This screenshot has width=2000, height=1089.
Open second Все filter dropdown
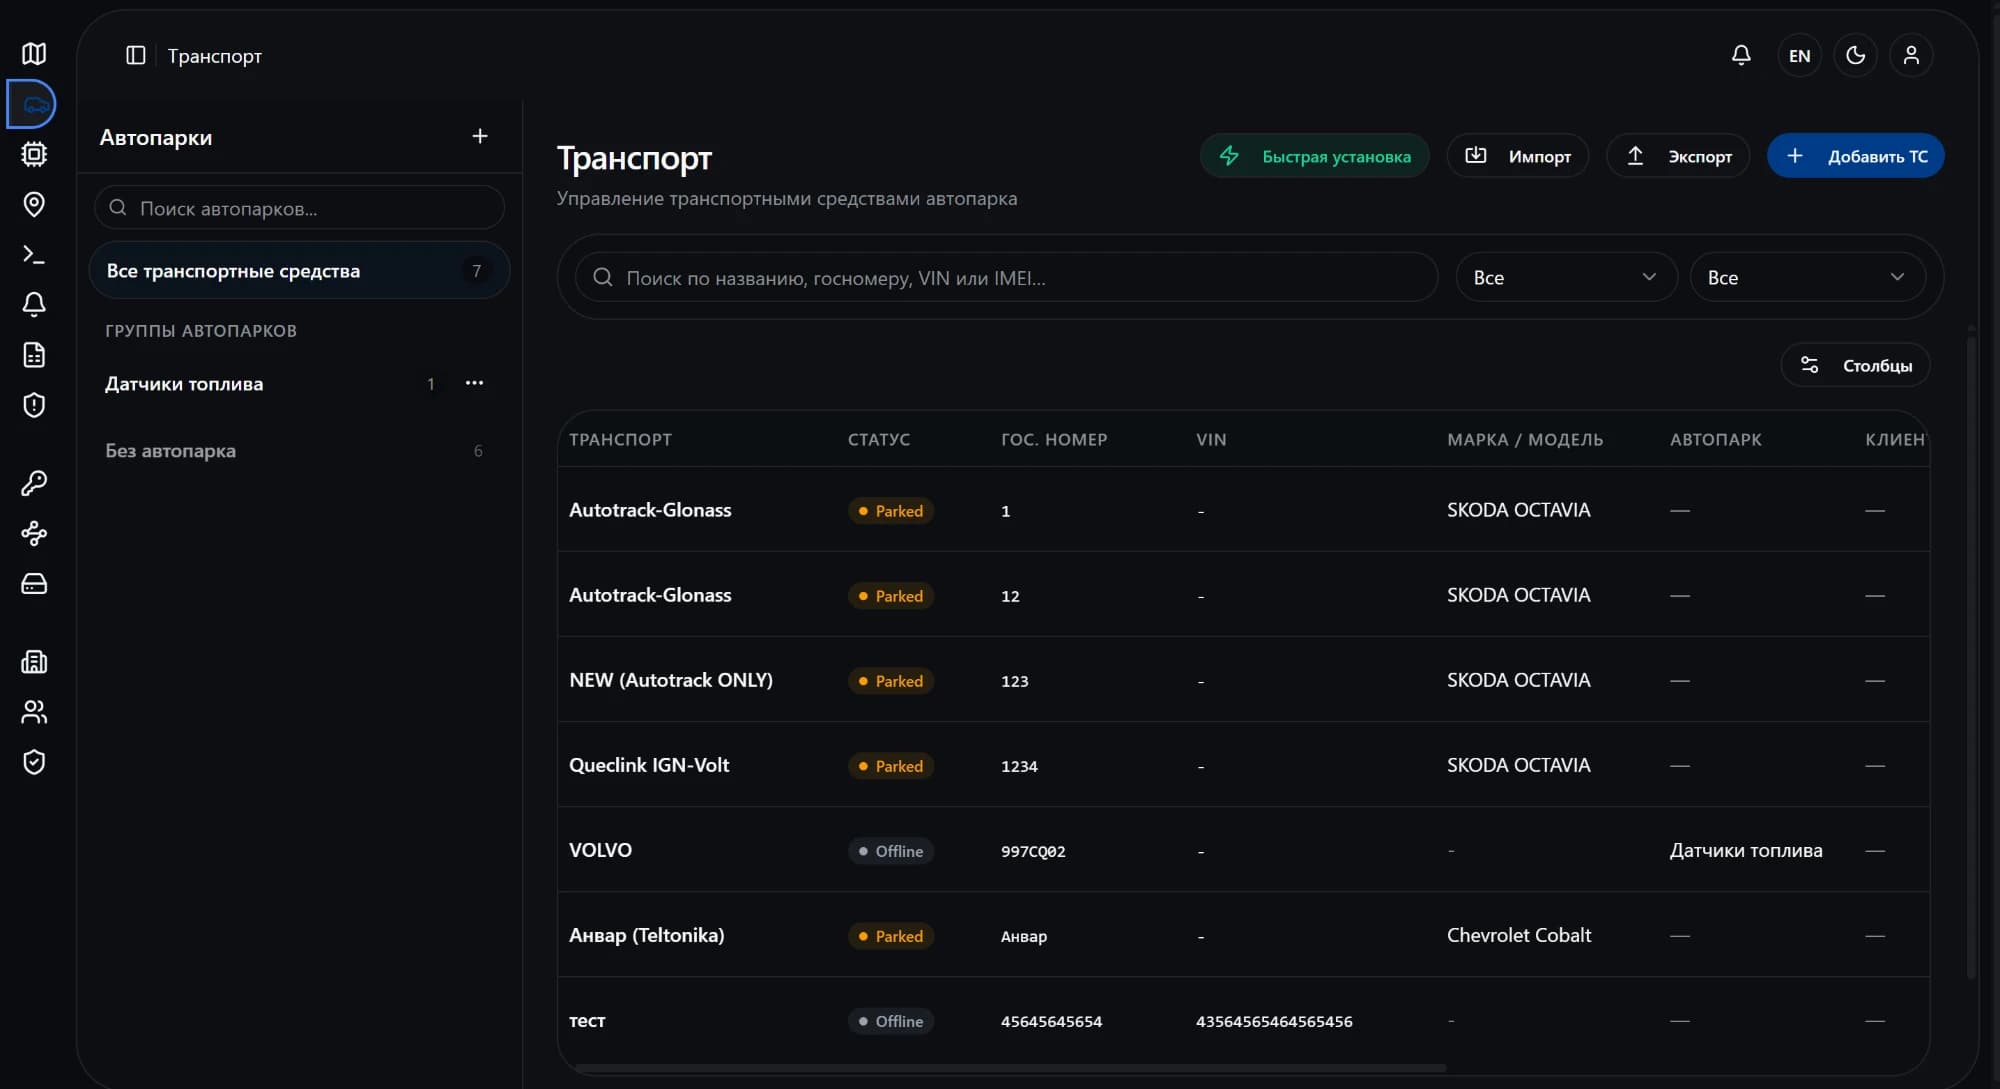[x=1808, y=277]
